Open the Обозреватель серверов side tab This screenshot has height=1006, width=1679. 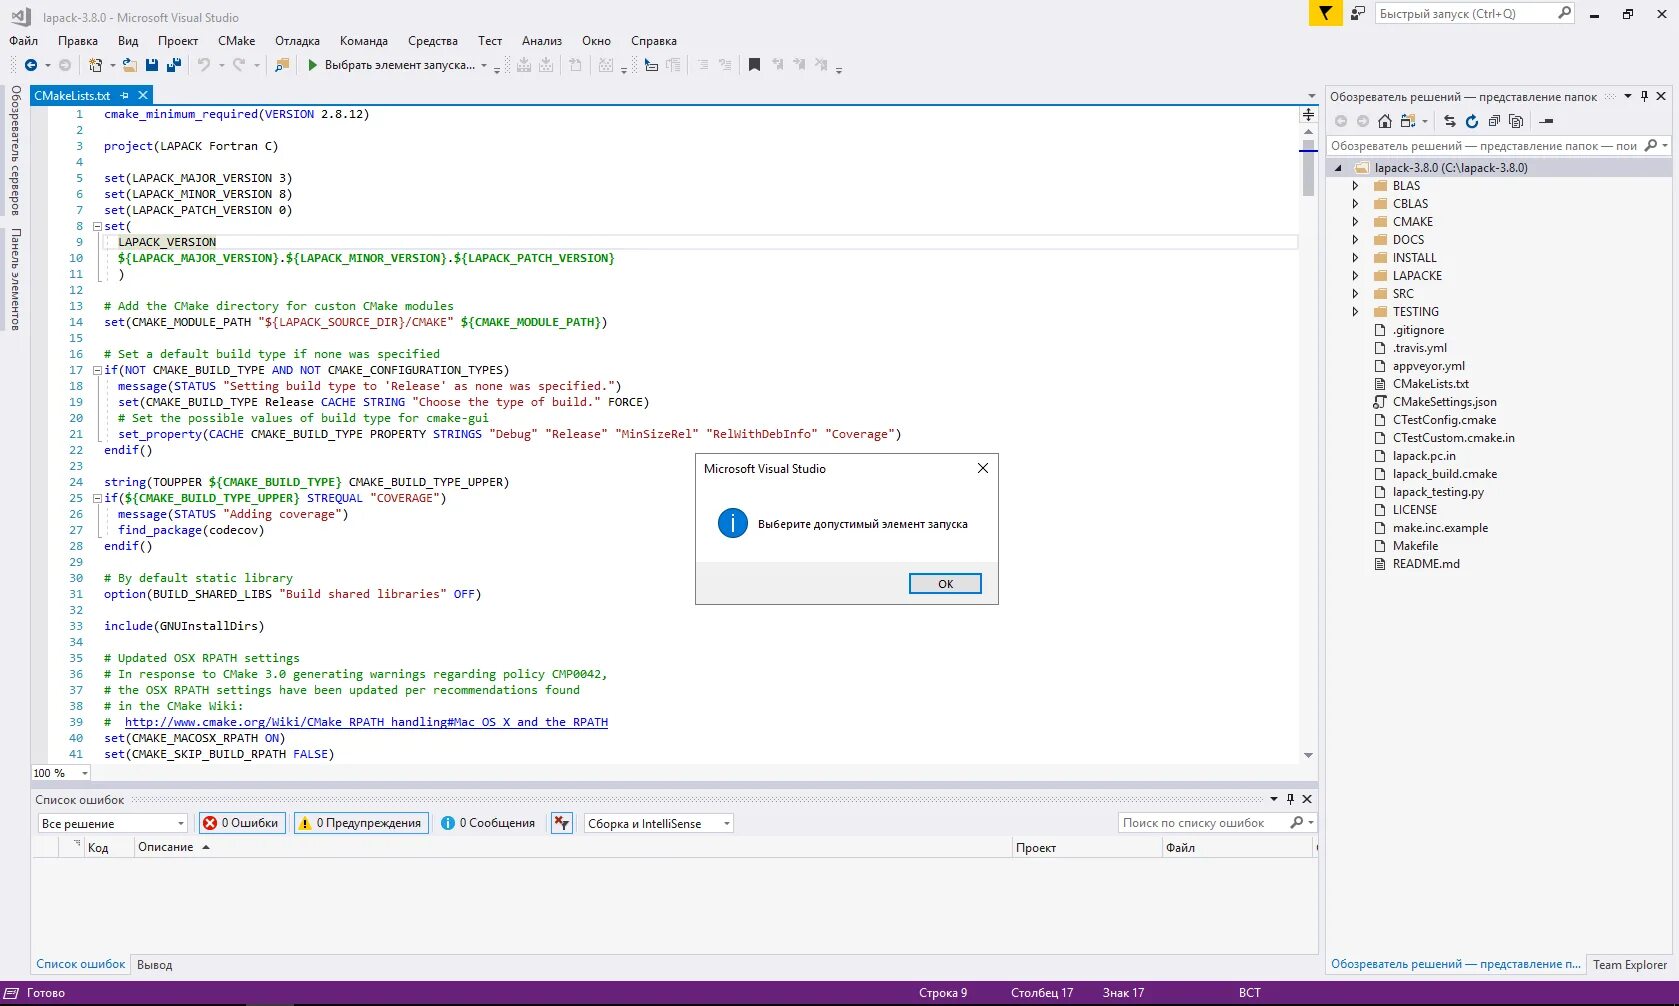pos(15,150)
